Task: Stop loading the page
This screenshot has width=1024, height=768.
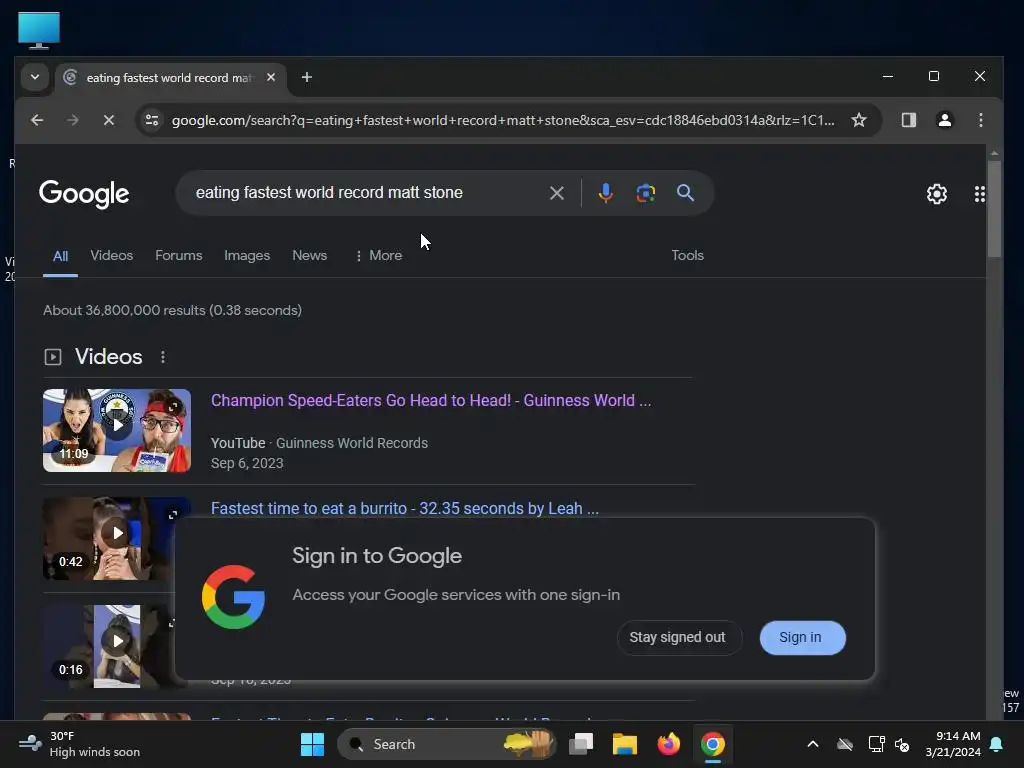Action: point(109,120)
